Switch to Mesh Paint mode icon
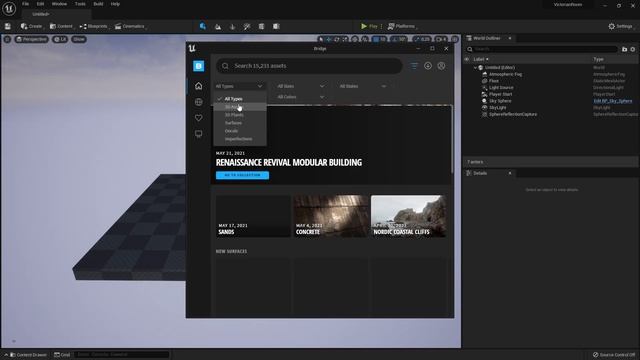The image size is (640, 360). click(247, 27)
